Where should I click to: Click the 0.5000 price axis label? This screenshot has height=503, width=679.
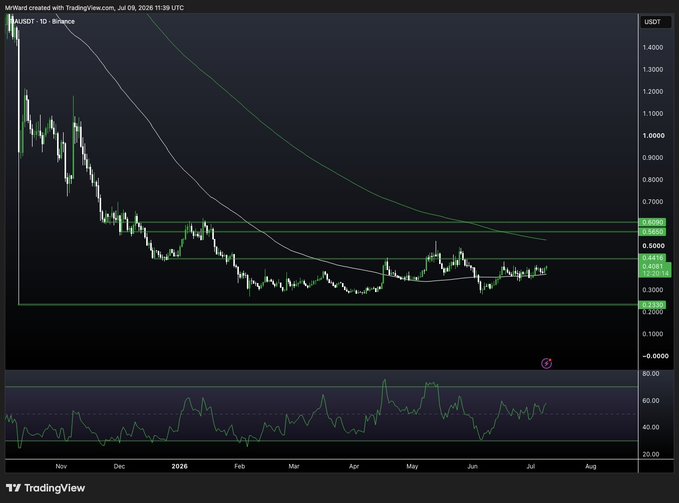[x=653, y=245]
